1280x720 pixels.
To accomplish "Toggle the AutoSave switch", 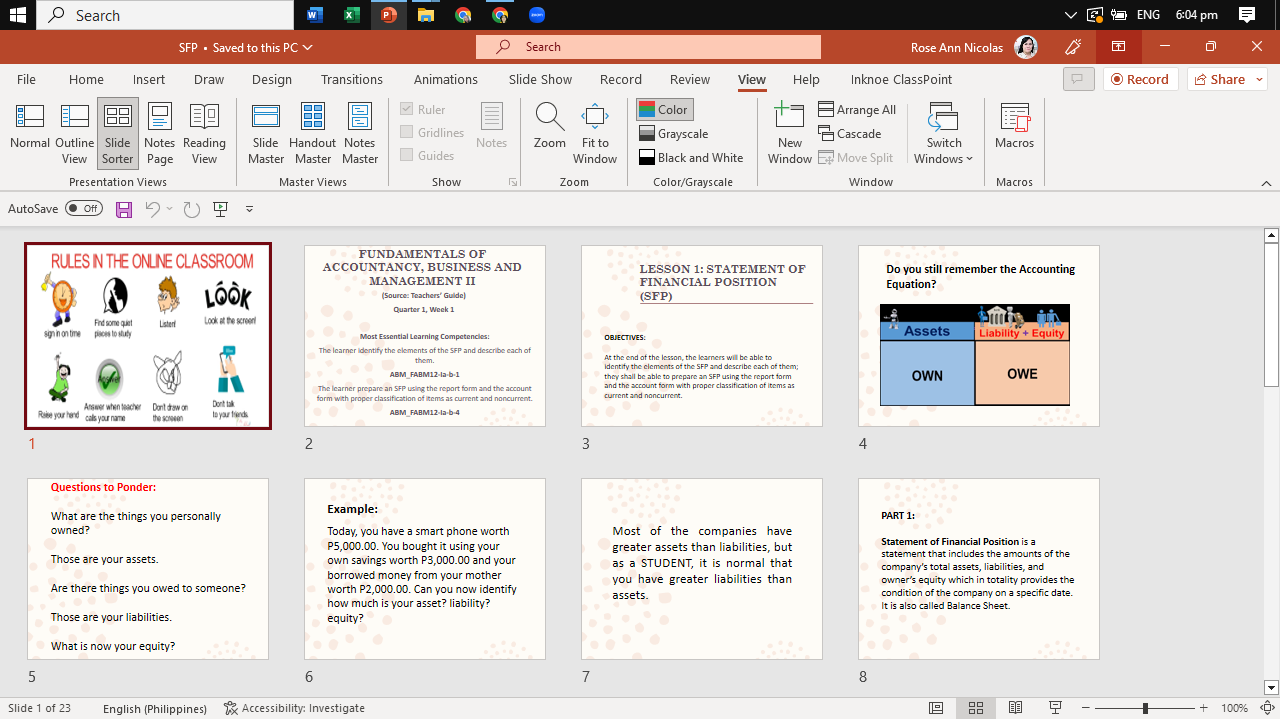I will click(84, 209).
